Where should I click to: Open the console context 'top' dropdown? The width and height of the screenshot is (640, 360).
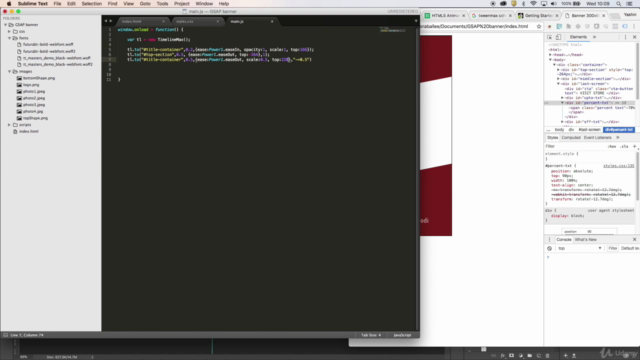(580, 248)
